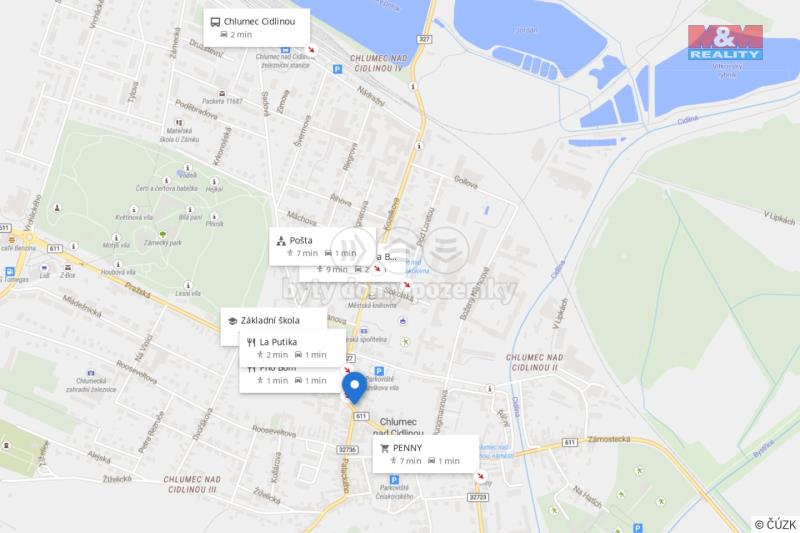Click the red arrow marker beside PENNY
The height and width of the screenshot is (533, 800).
click(x=481, y=477)
